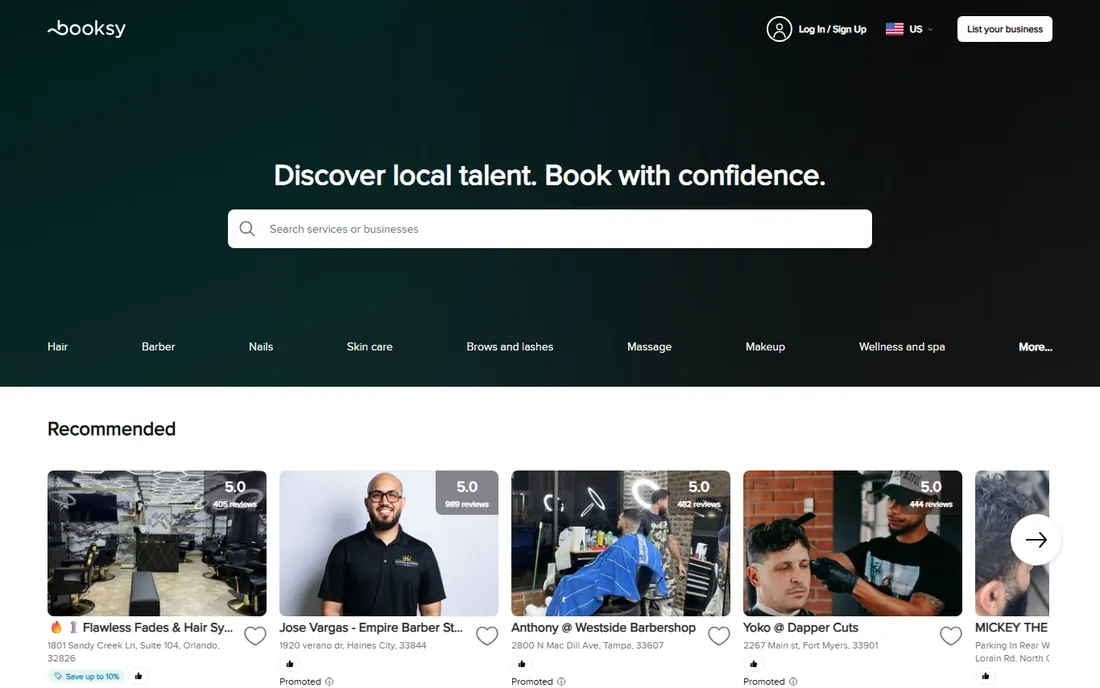Click Jose Vargas 989 reviews badge

tap(467, 493)
